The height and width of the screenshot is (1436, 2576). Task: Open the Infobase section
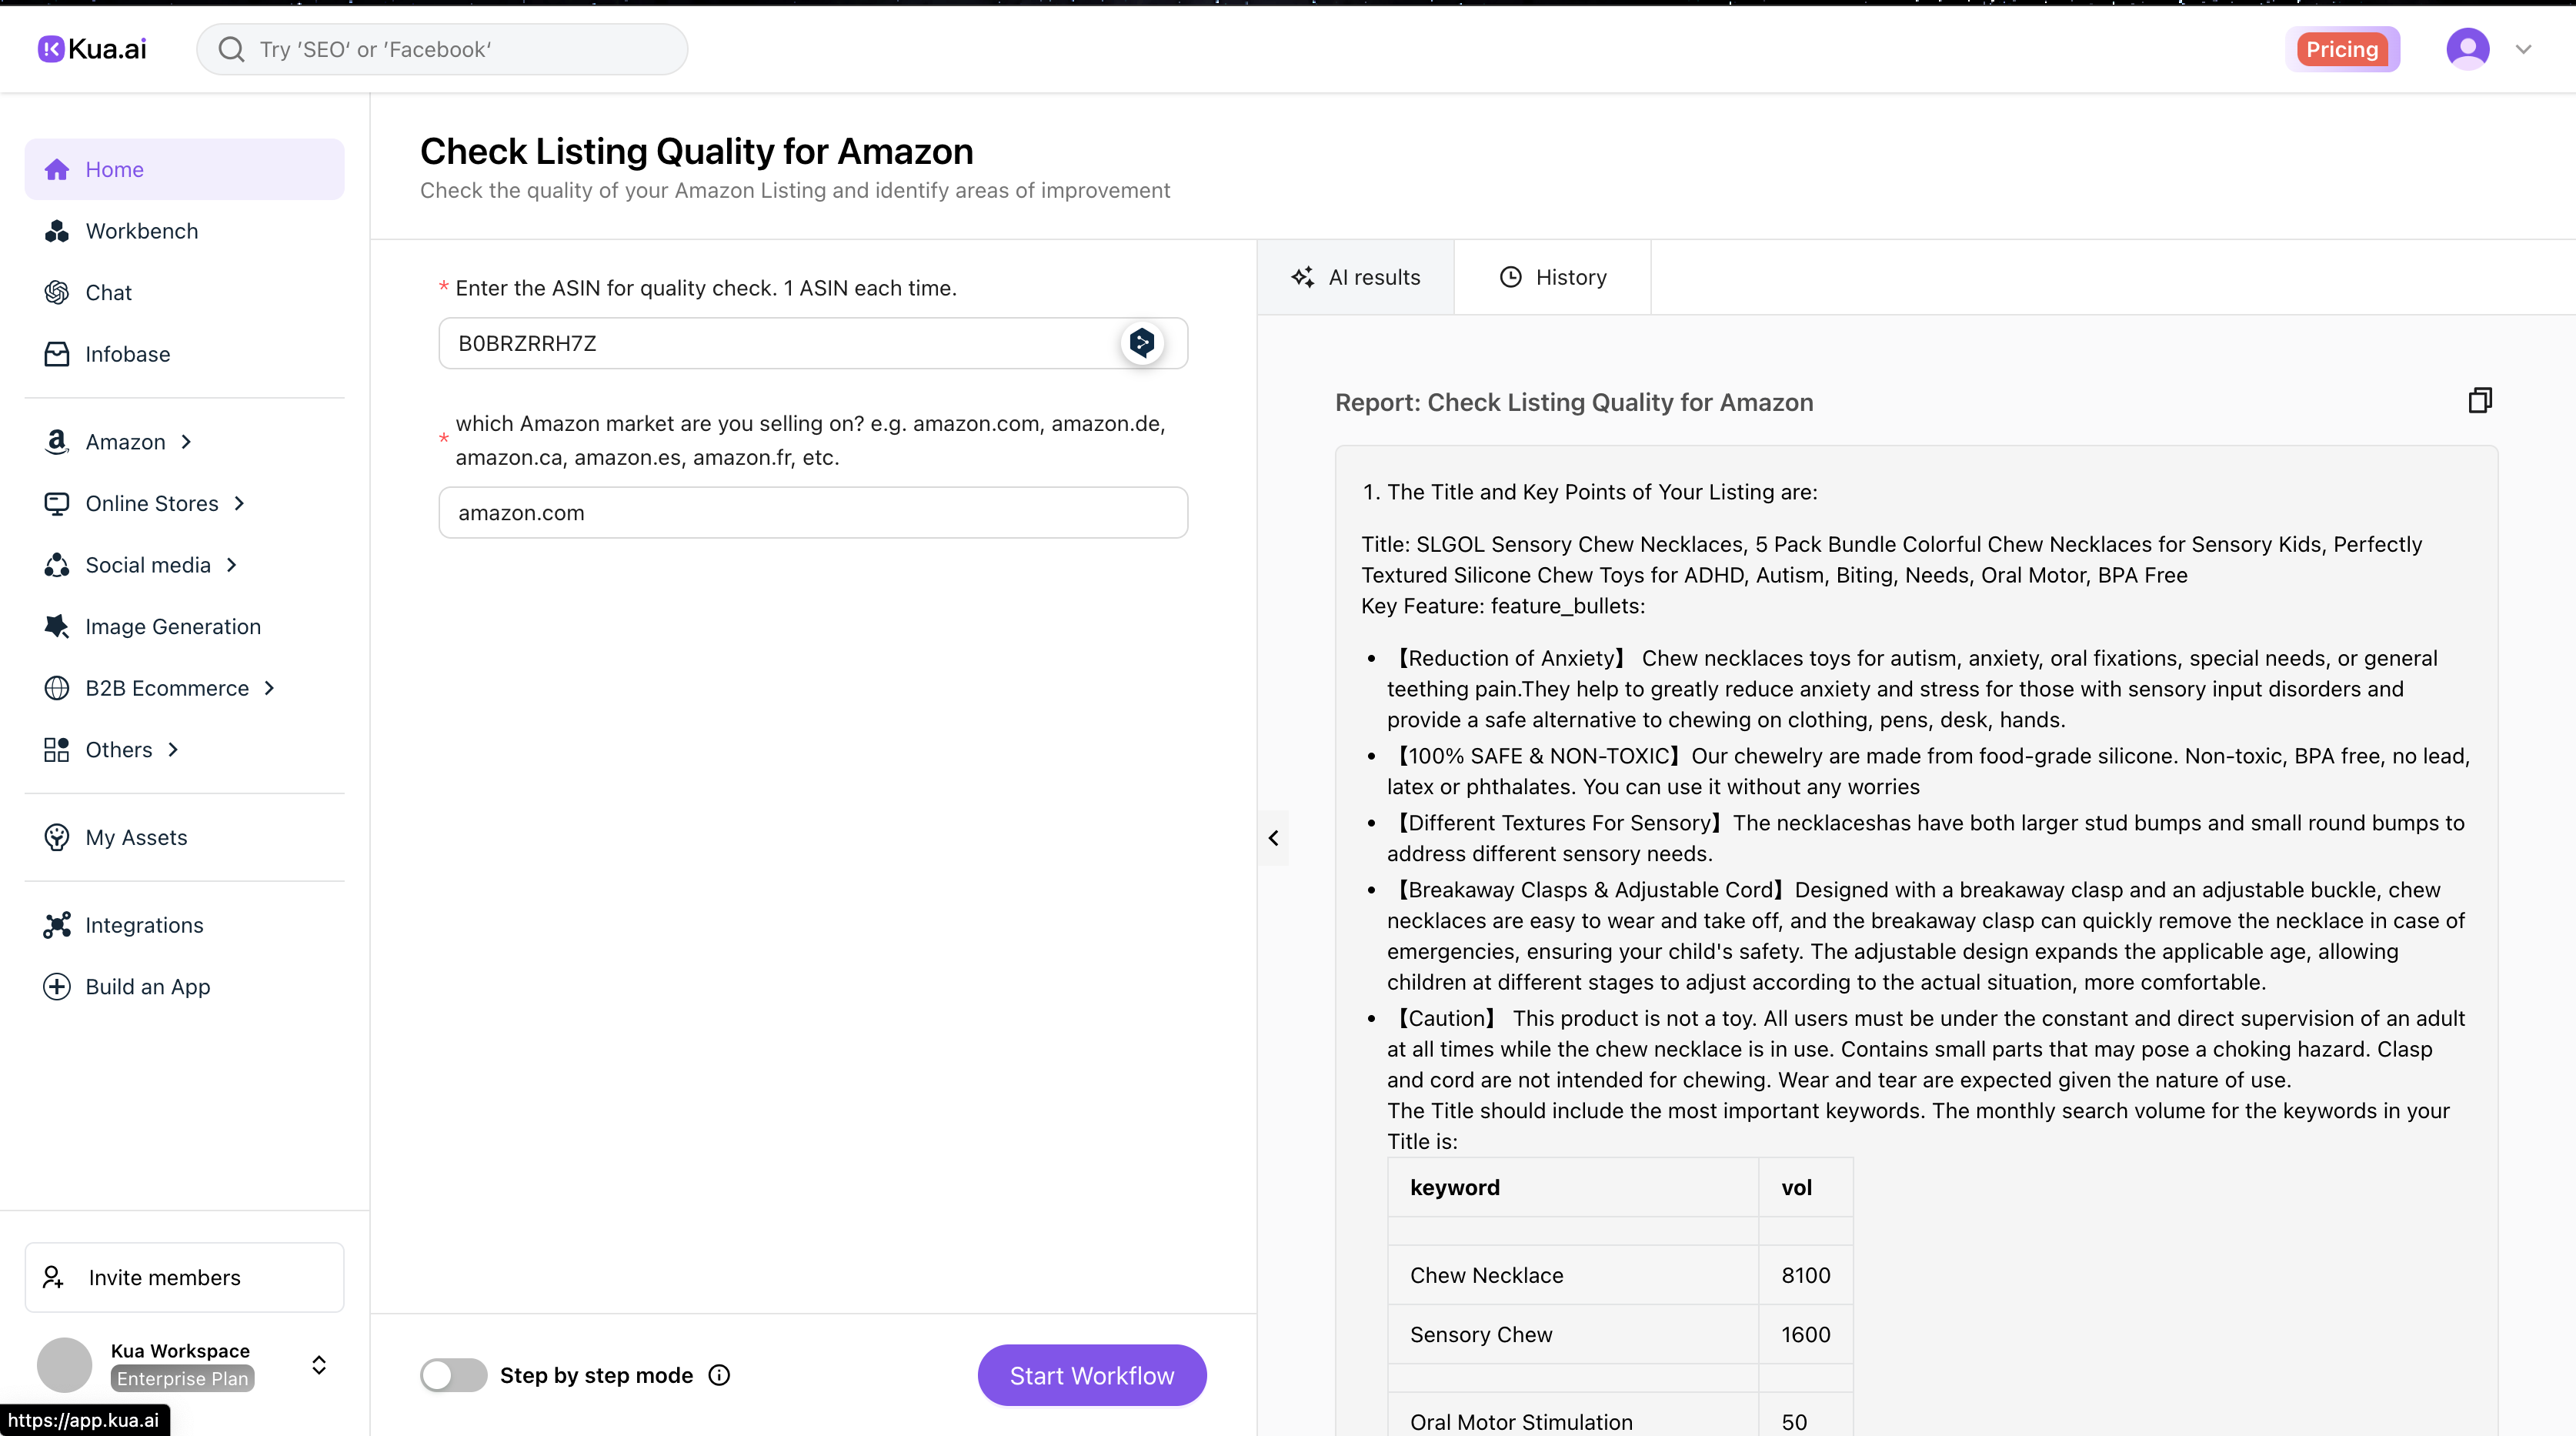pos(127,354)
